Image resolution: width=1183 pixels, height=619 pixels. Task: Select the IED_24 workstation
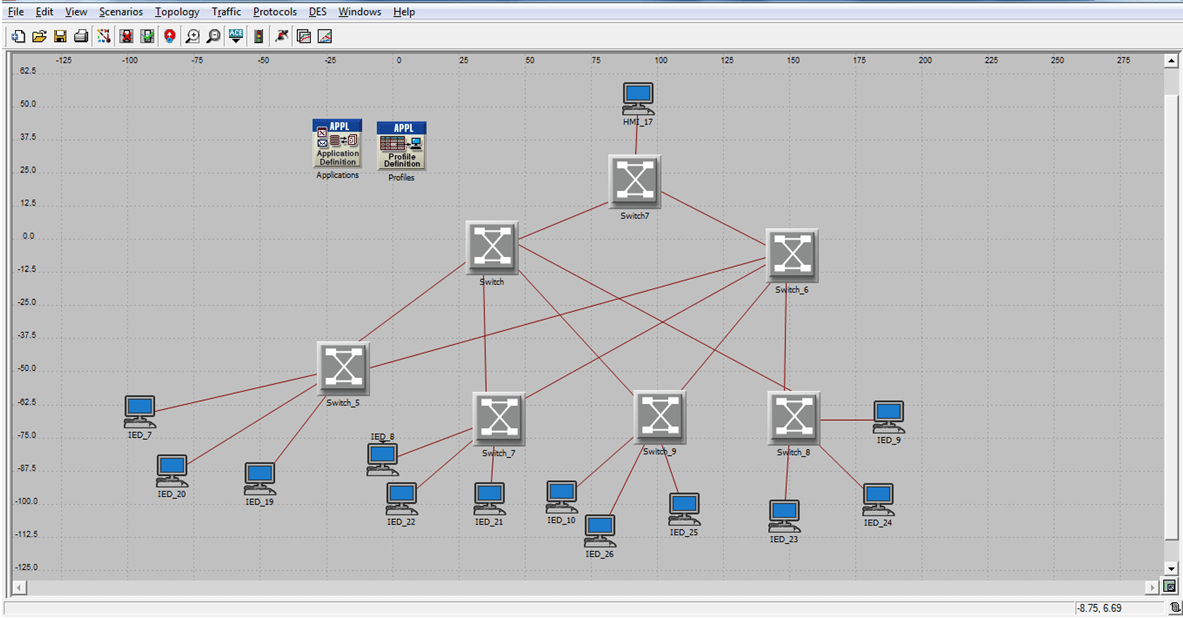(x=878, y=500)
